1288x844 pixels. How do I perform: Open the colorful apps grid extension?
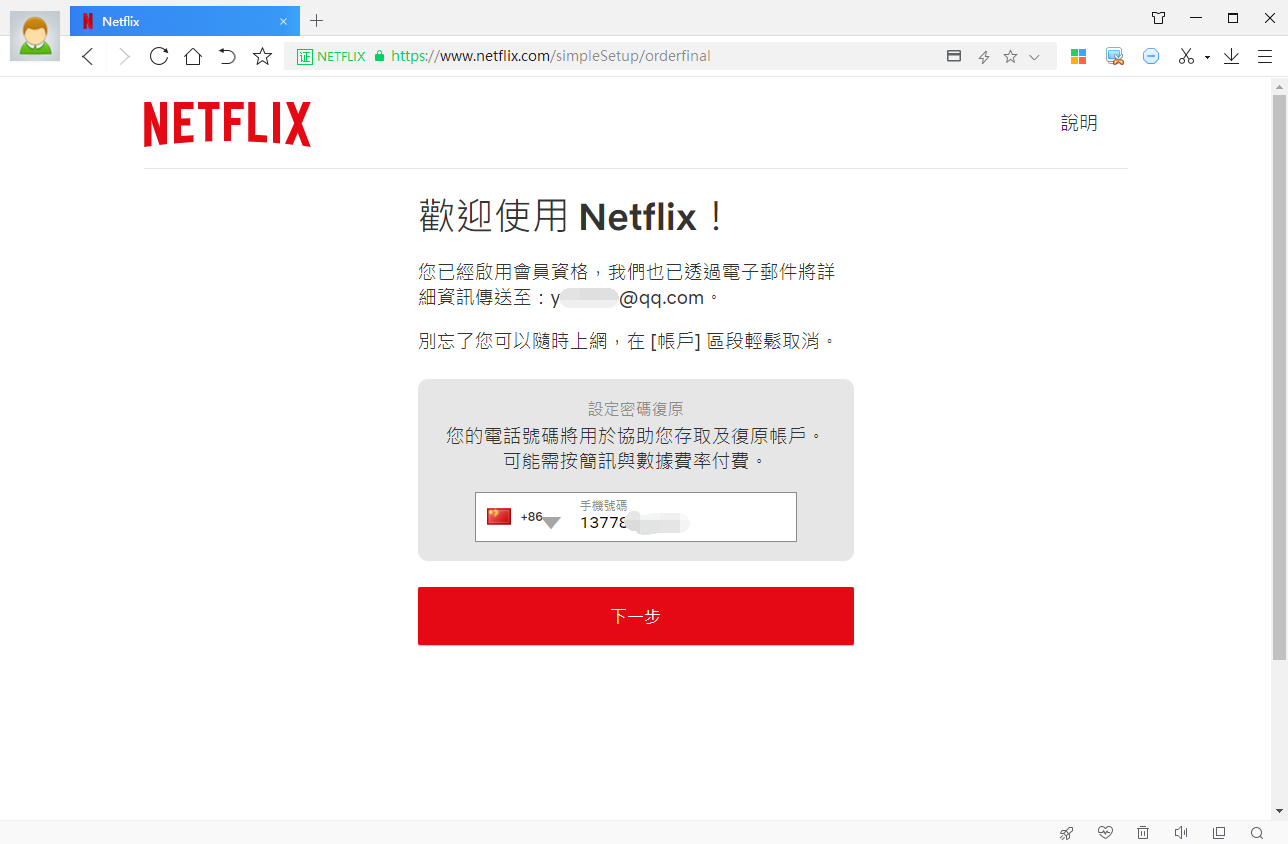(1078, 57)
